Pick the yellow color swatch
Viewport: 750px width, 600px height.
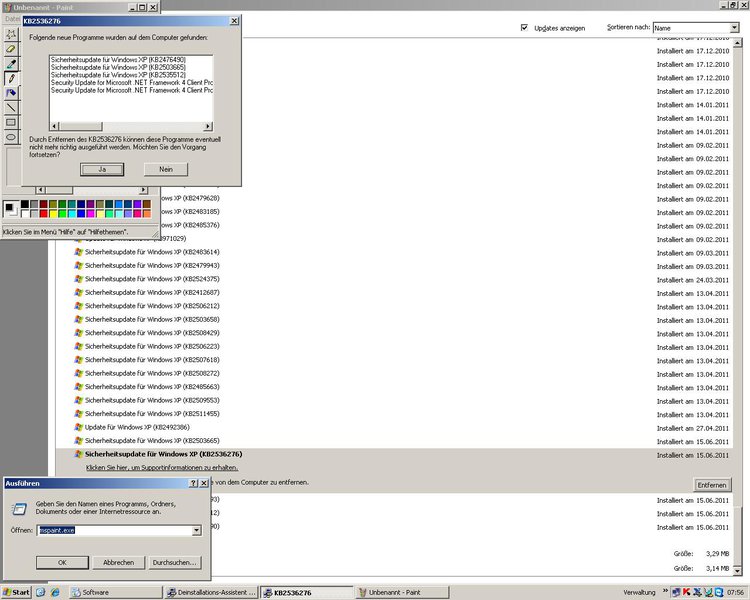53,213
